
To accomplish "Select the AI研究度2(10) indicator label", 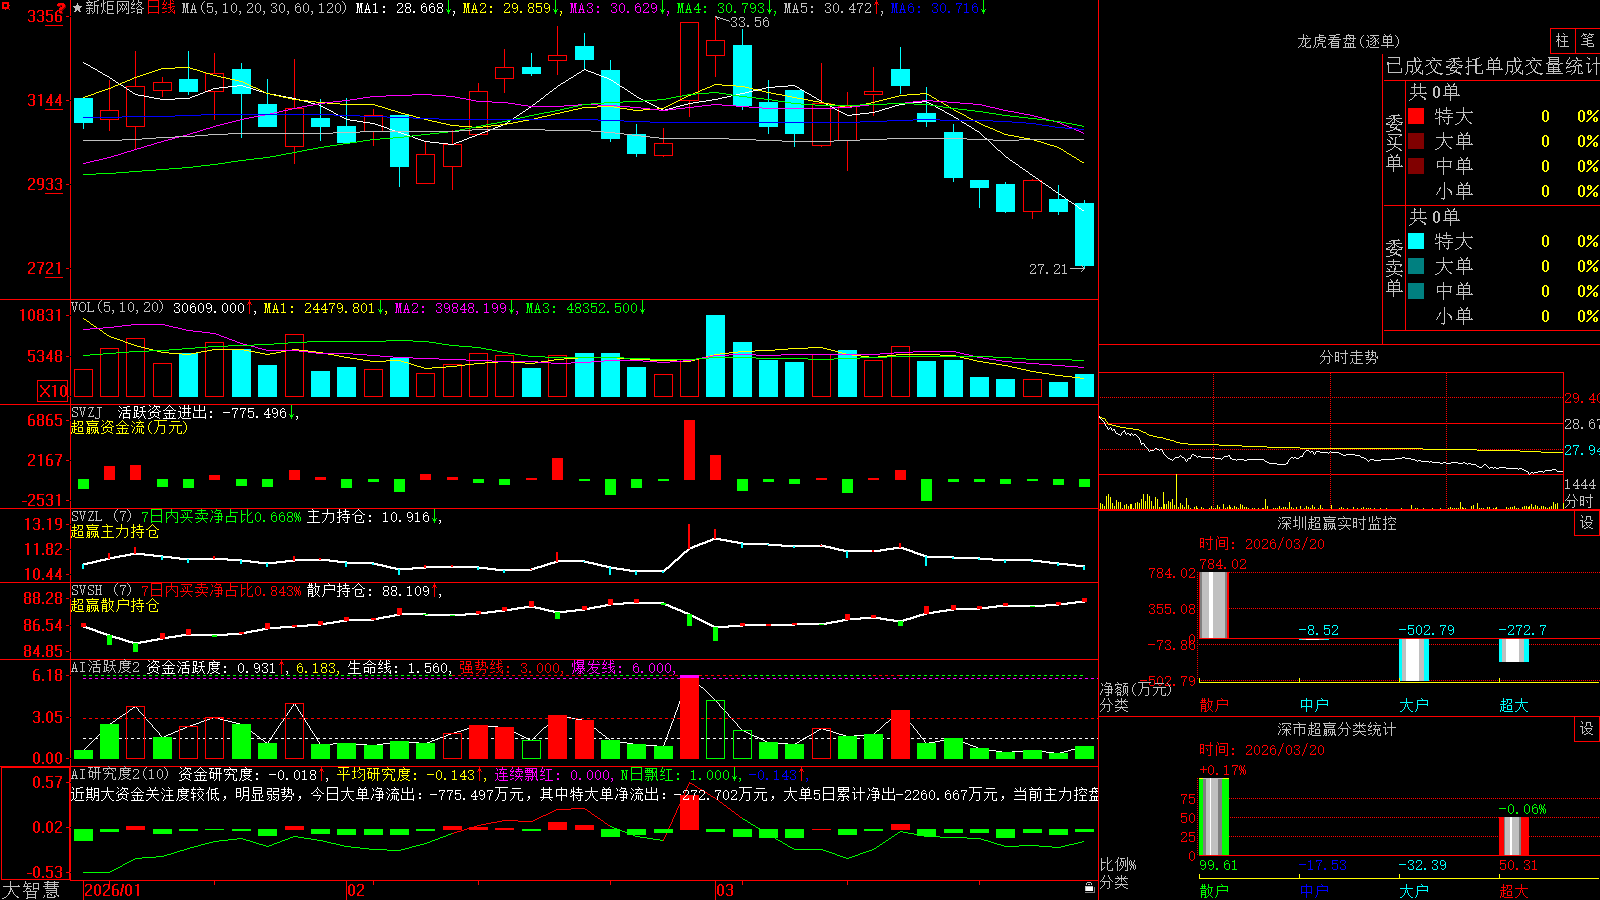I will click(120, 774).
